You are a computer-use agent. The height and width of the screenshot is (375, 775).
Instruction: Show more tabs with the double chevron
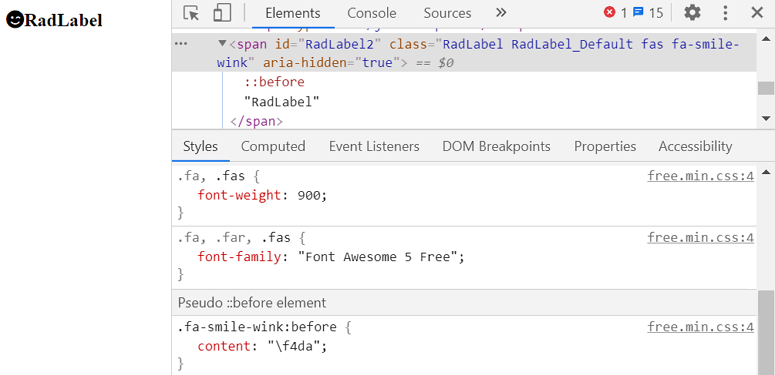[501, 13]
